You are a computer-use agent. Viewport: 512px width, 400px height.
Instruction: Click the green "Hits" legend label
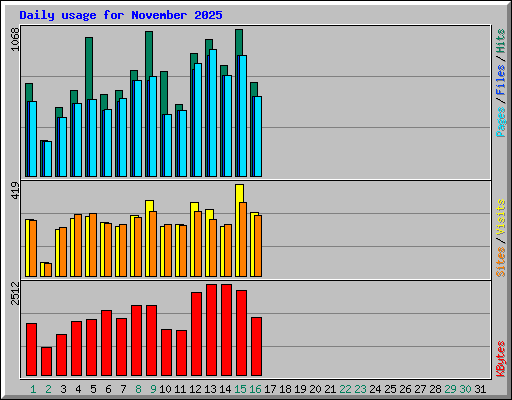coord(501,41)
